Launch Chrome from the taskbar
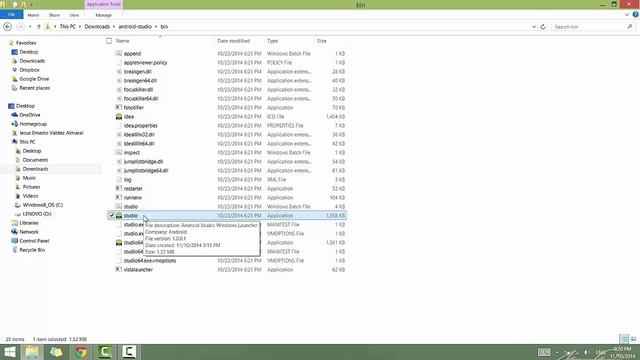This screenshot has height=360, width=640. (x=81, y=352)
